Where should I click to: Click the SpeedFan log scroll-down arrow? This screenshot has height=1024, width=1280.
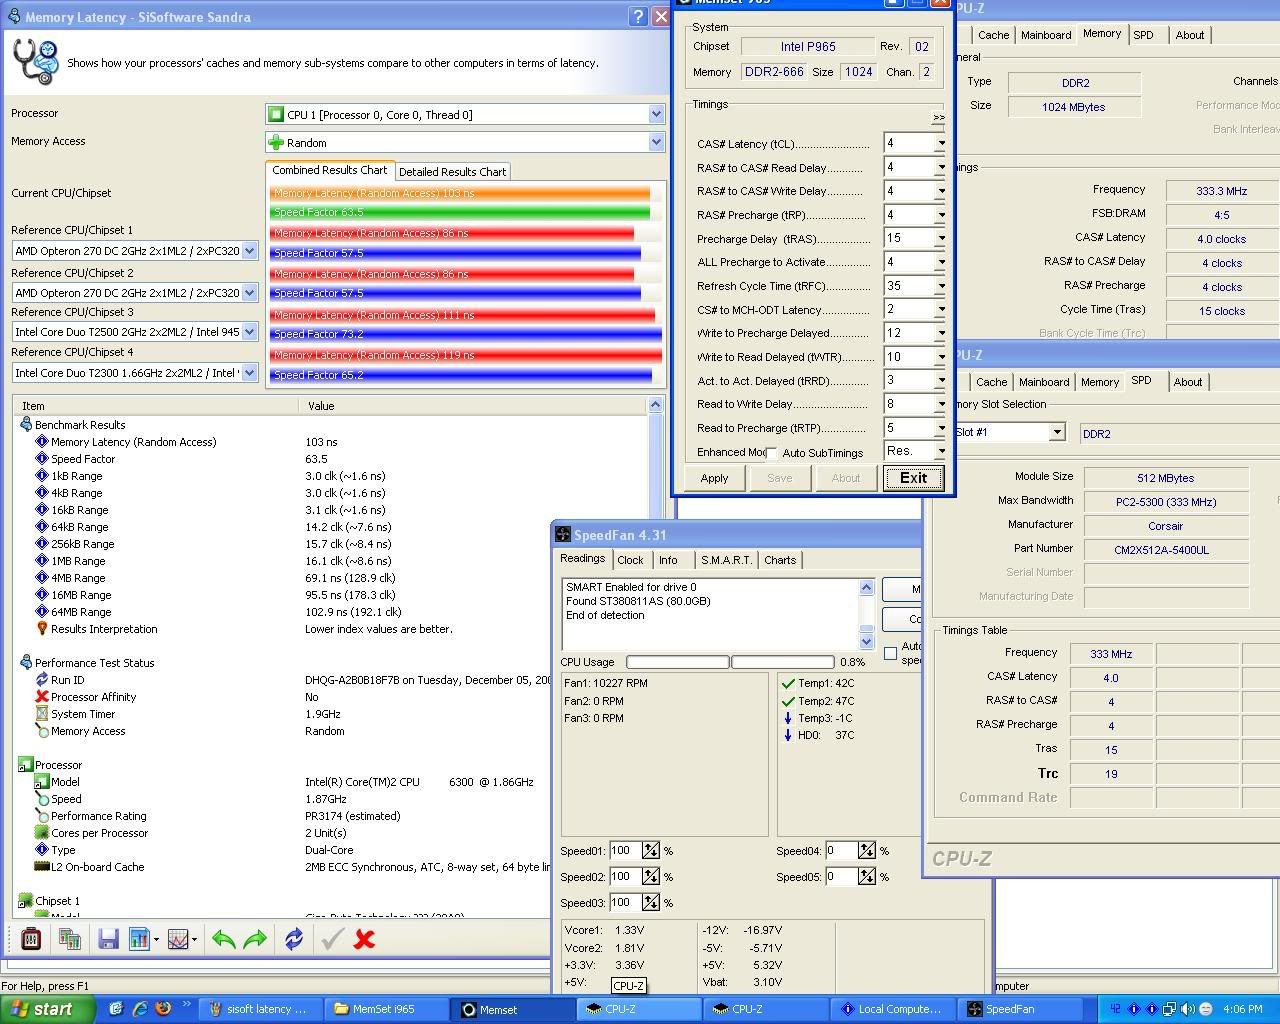867,641
